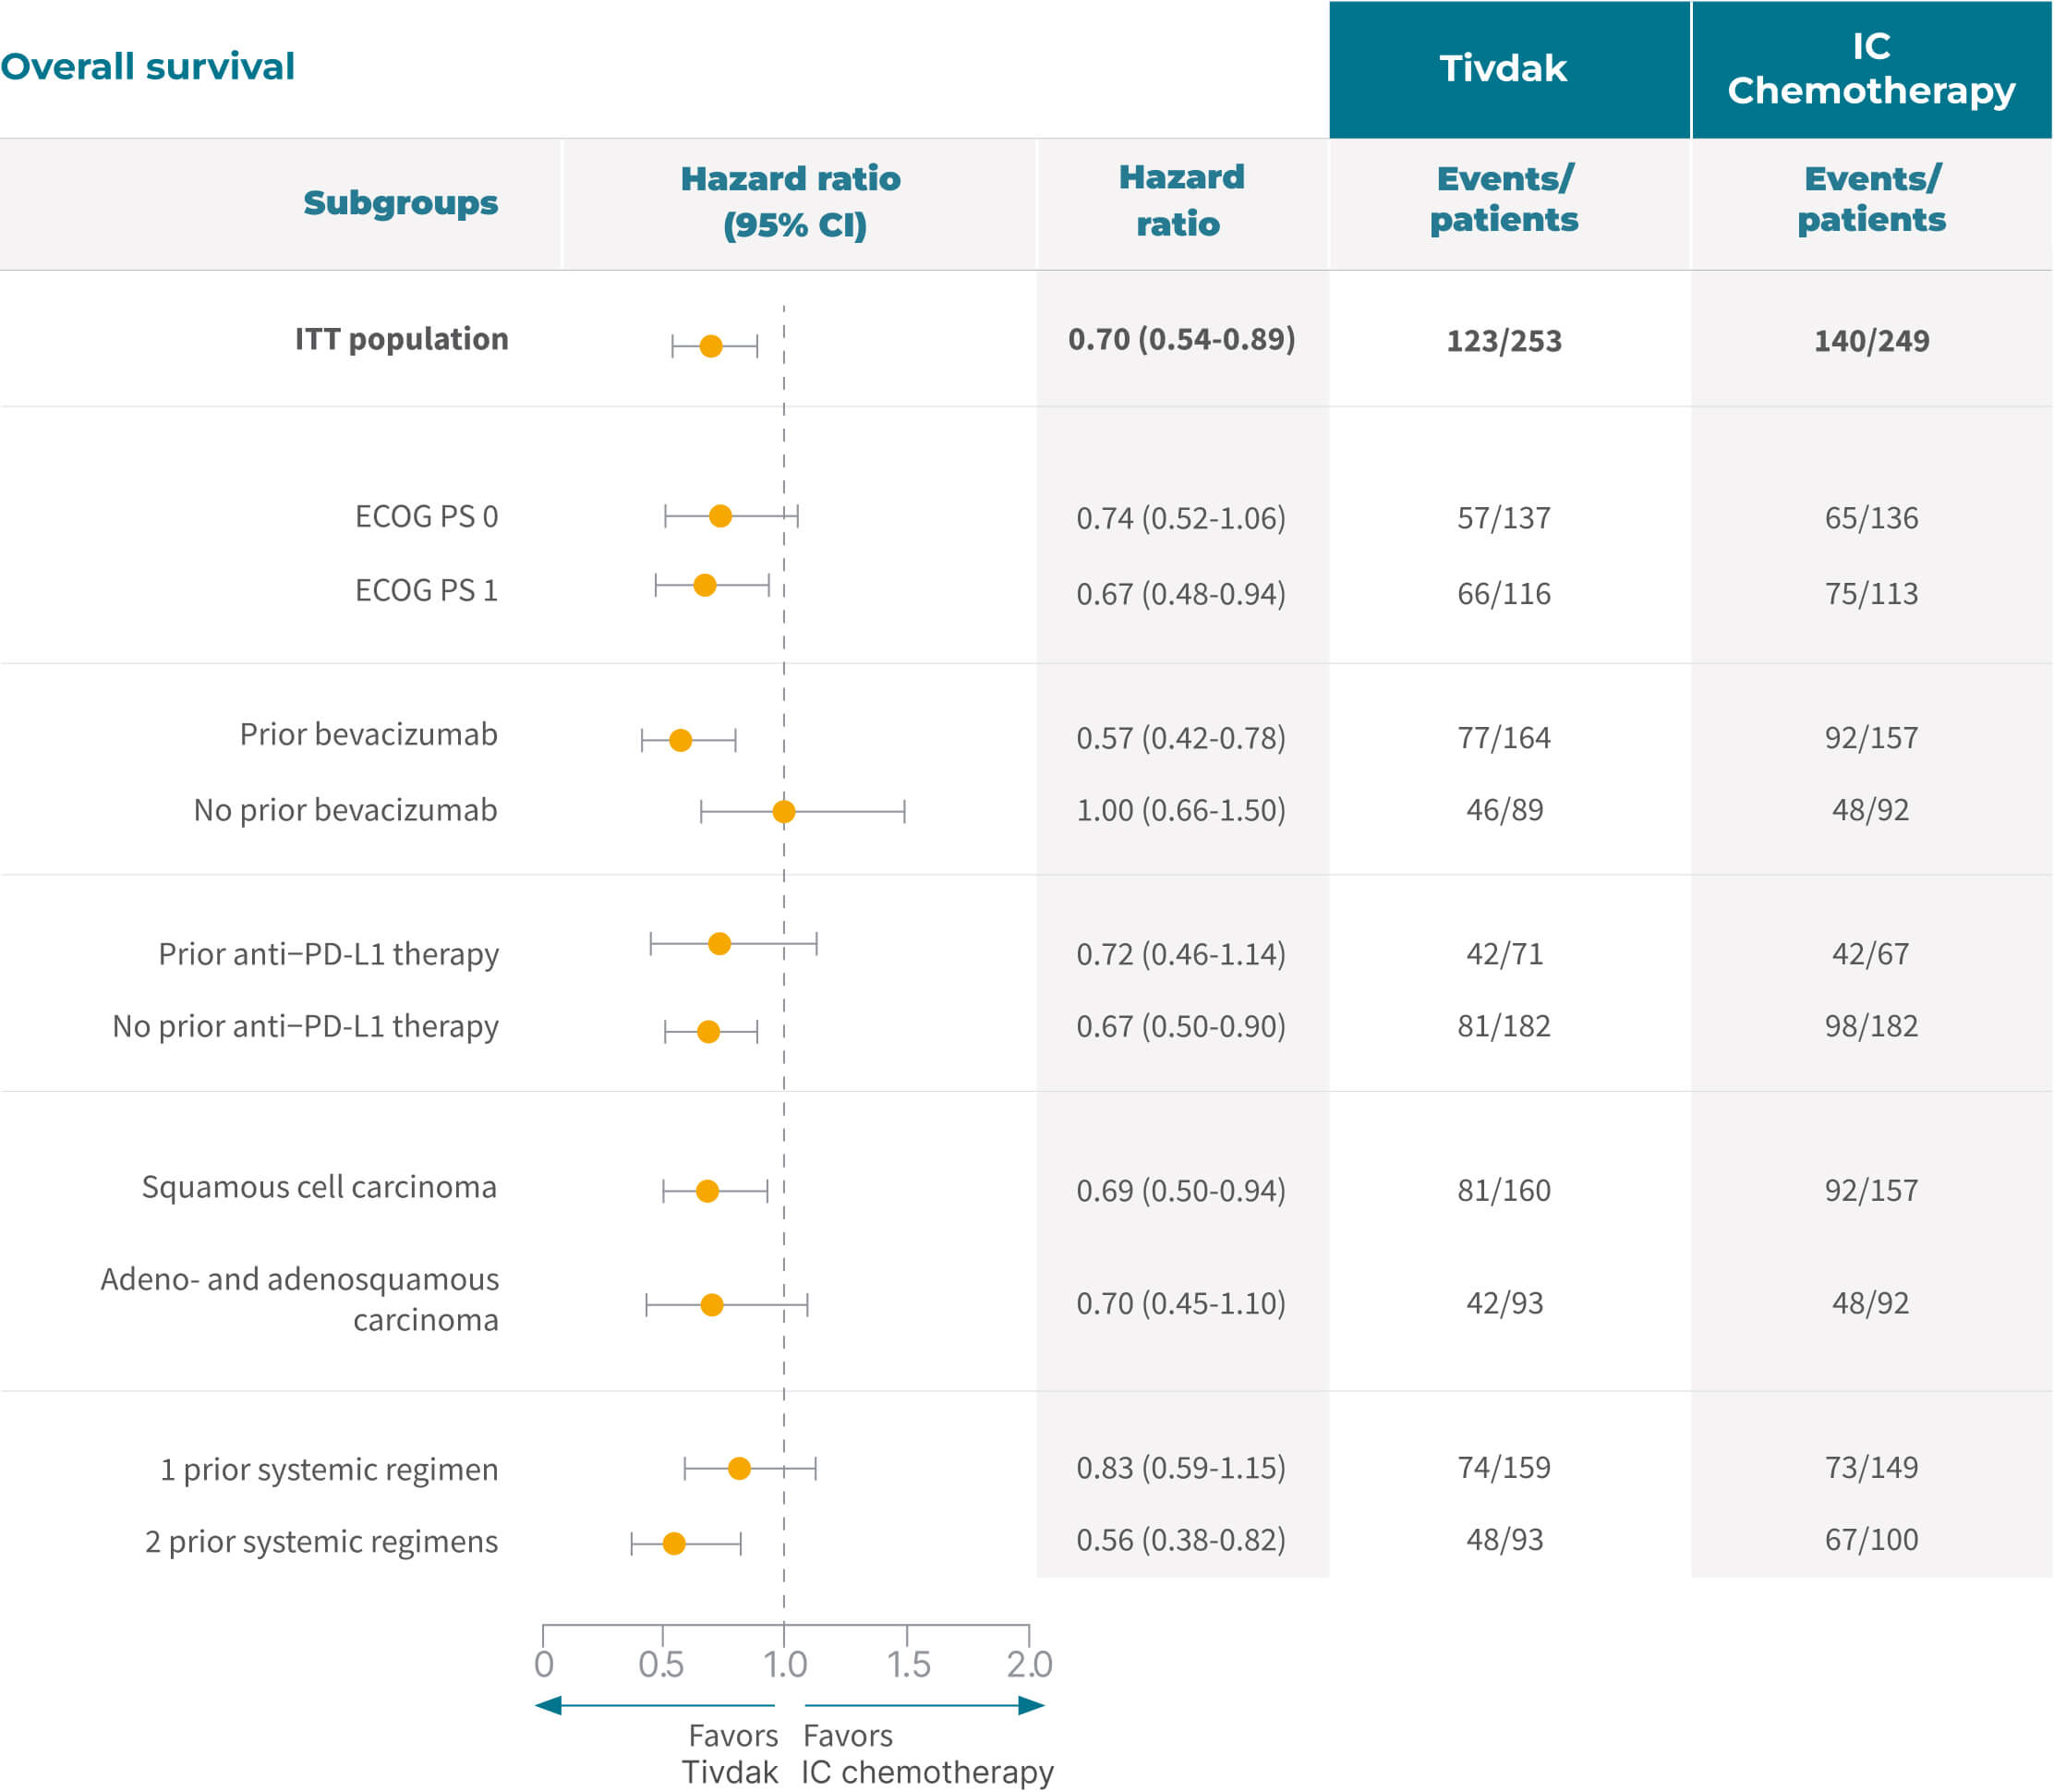
Task: Click the No prior bevacizumab data dot
Action: (784, 812)
